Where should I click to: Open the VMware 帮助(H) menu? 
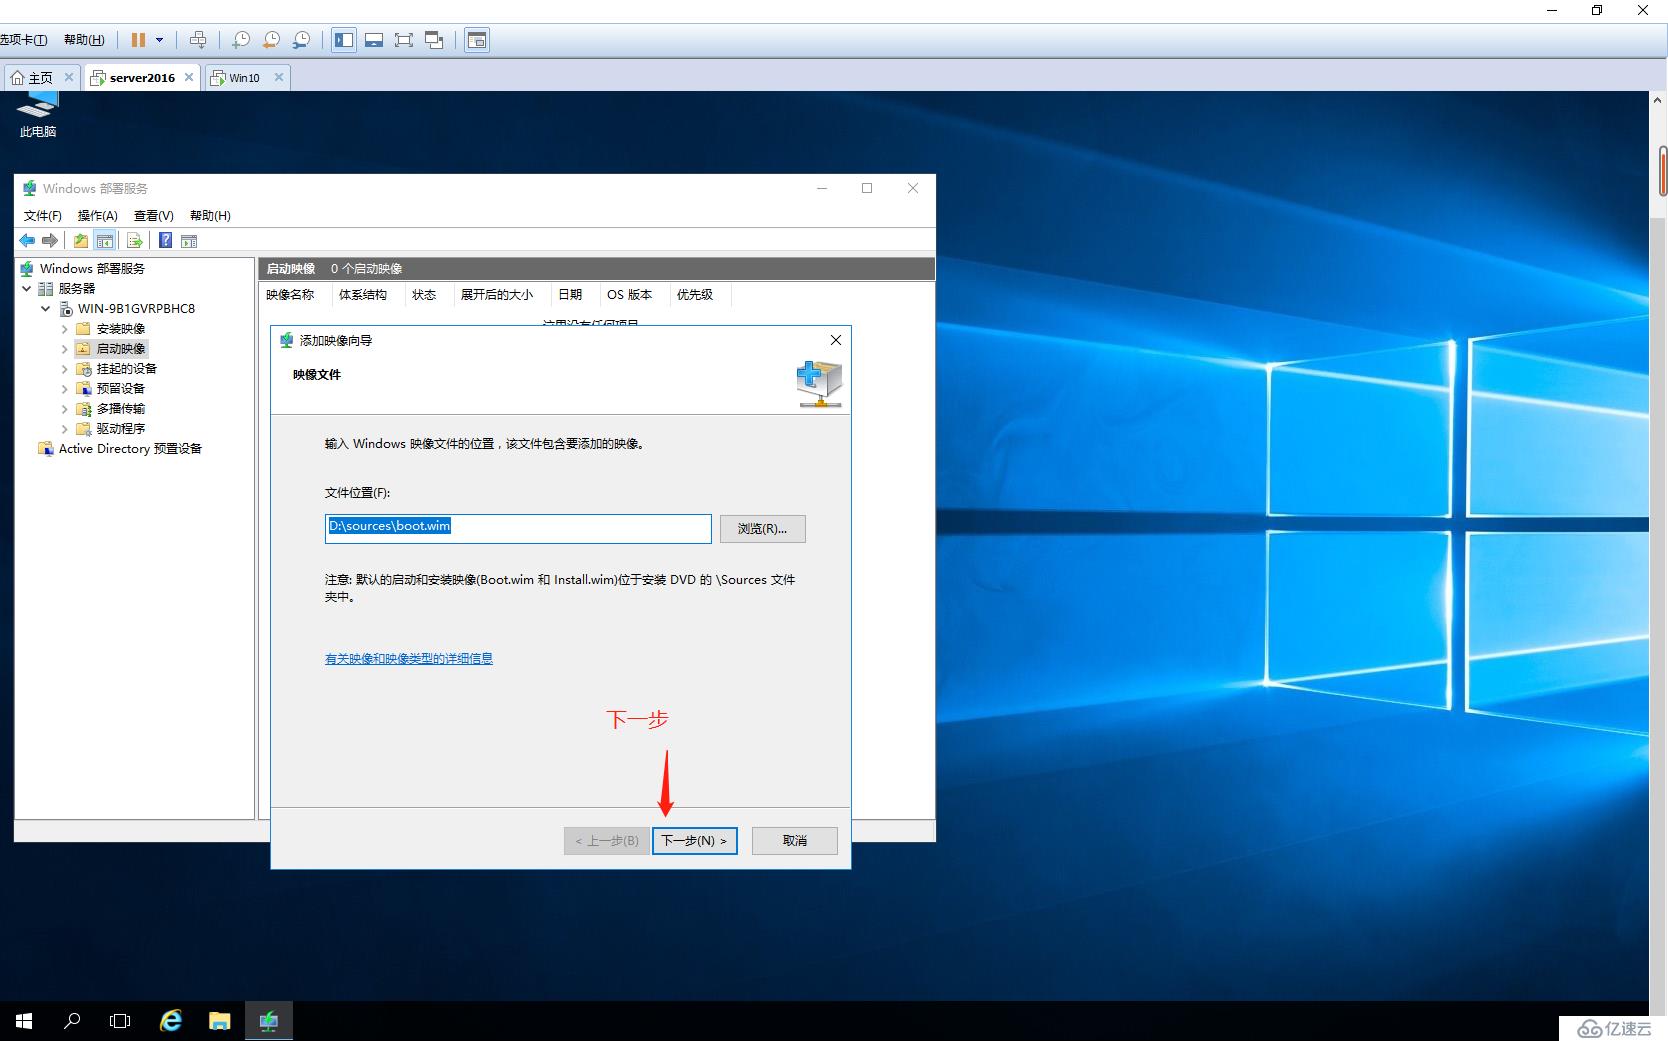(84, 40)
